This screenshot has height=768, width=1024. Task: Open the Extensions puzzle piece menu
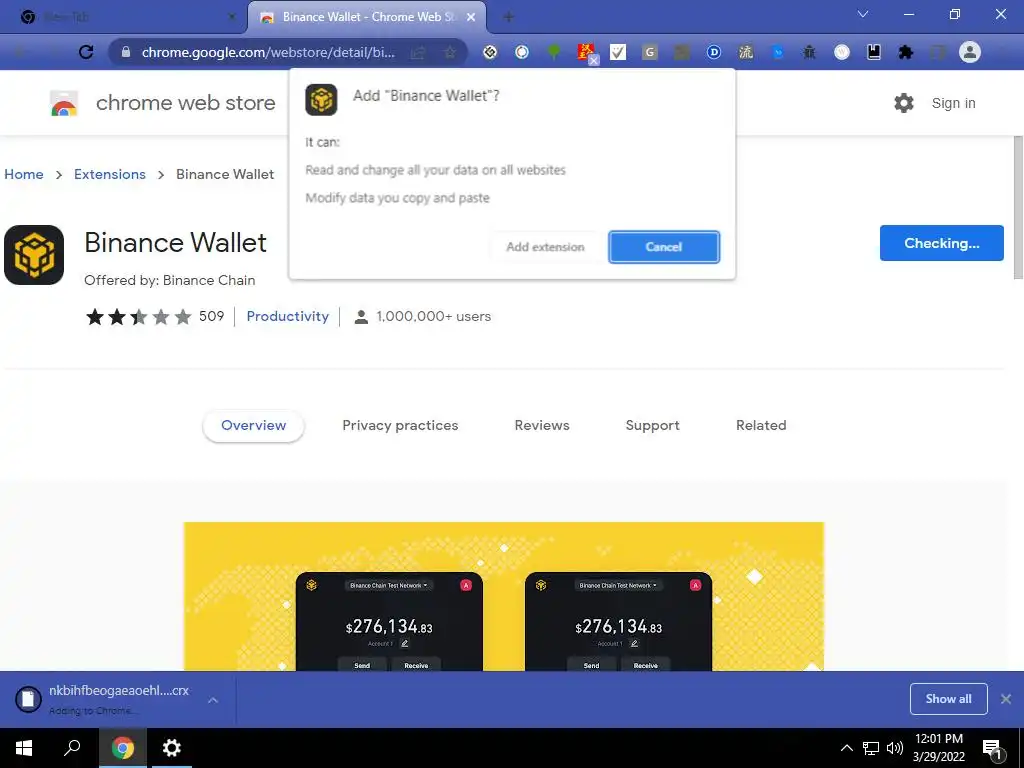click(x=906, y=52)
